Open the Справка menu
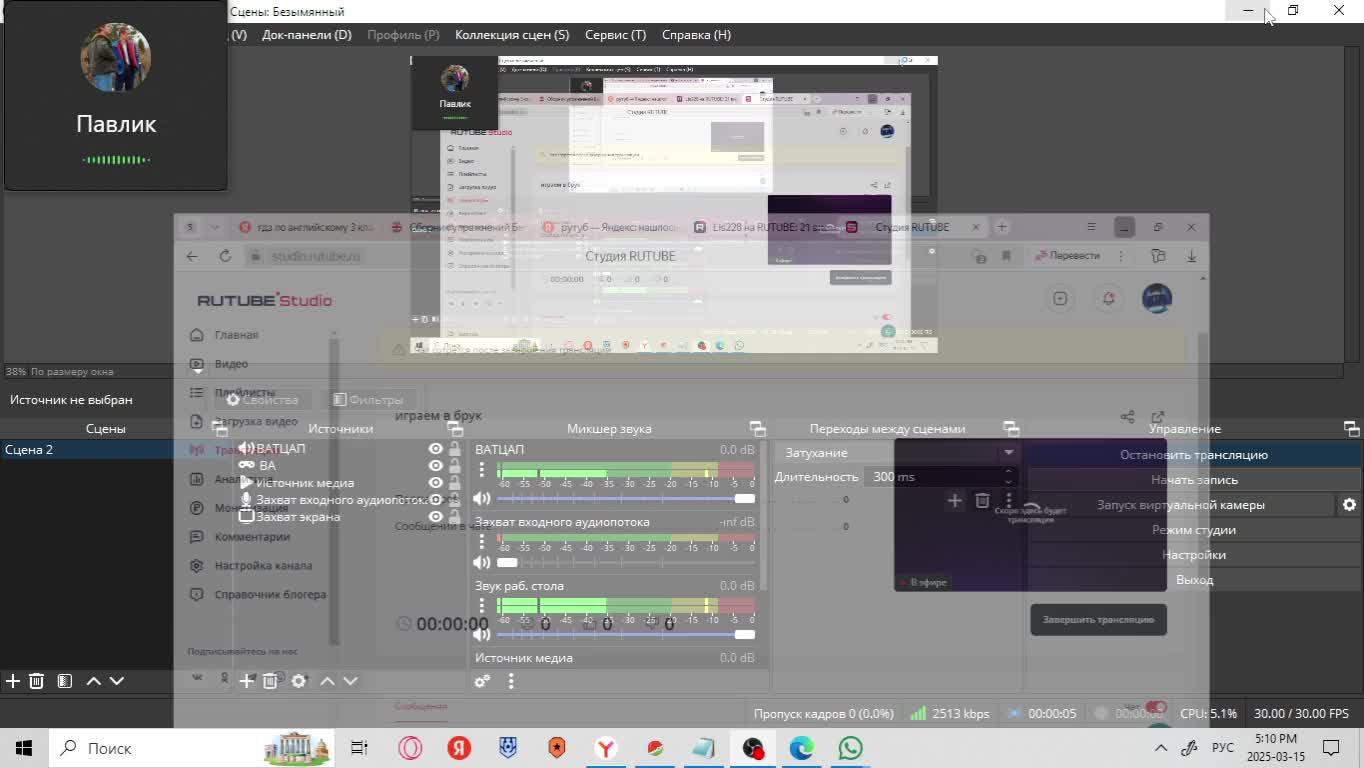 click(x=696, y=35)
